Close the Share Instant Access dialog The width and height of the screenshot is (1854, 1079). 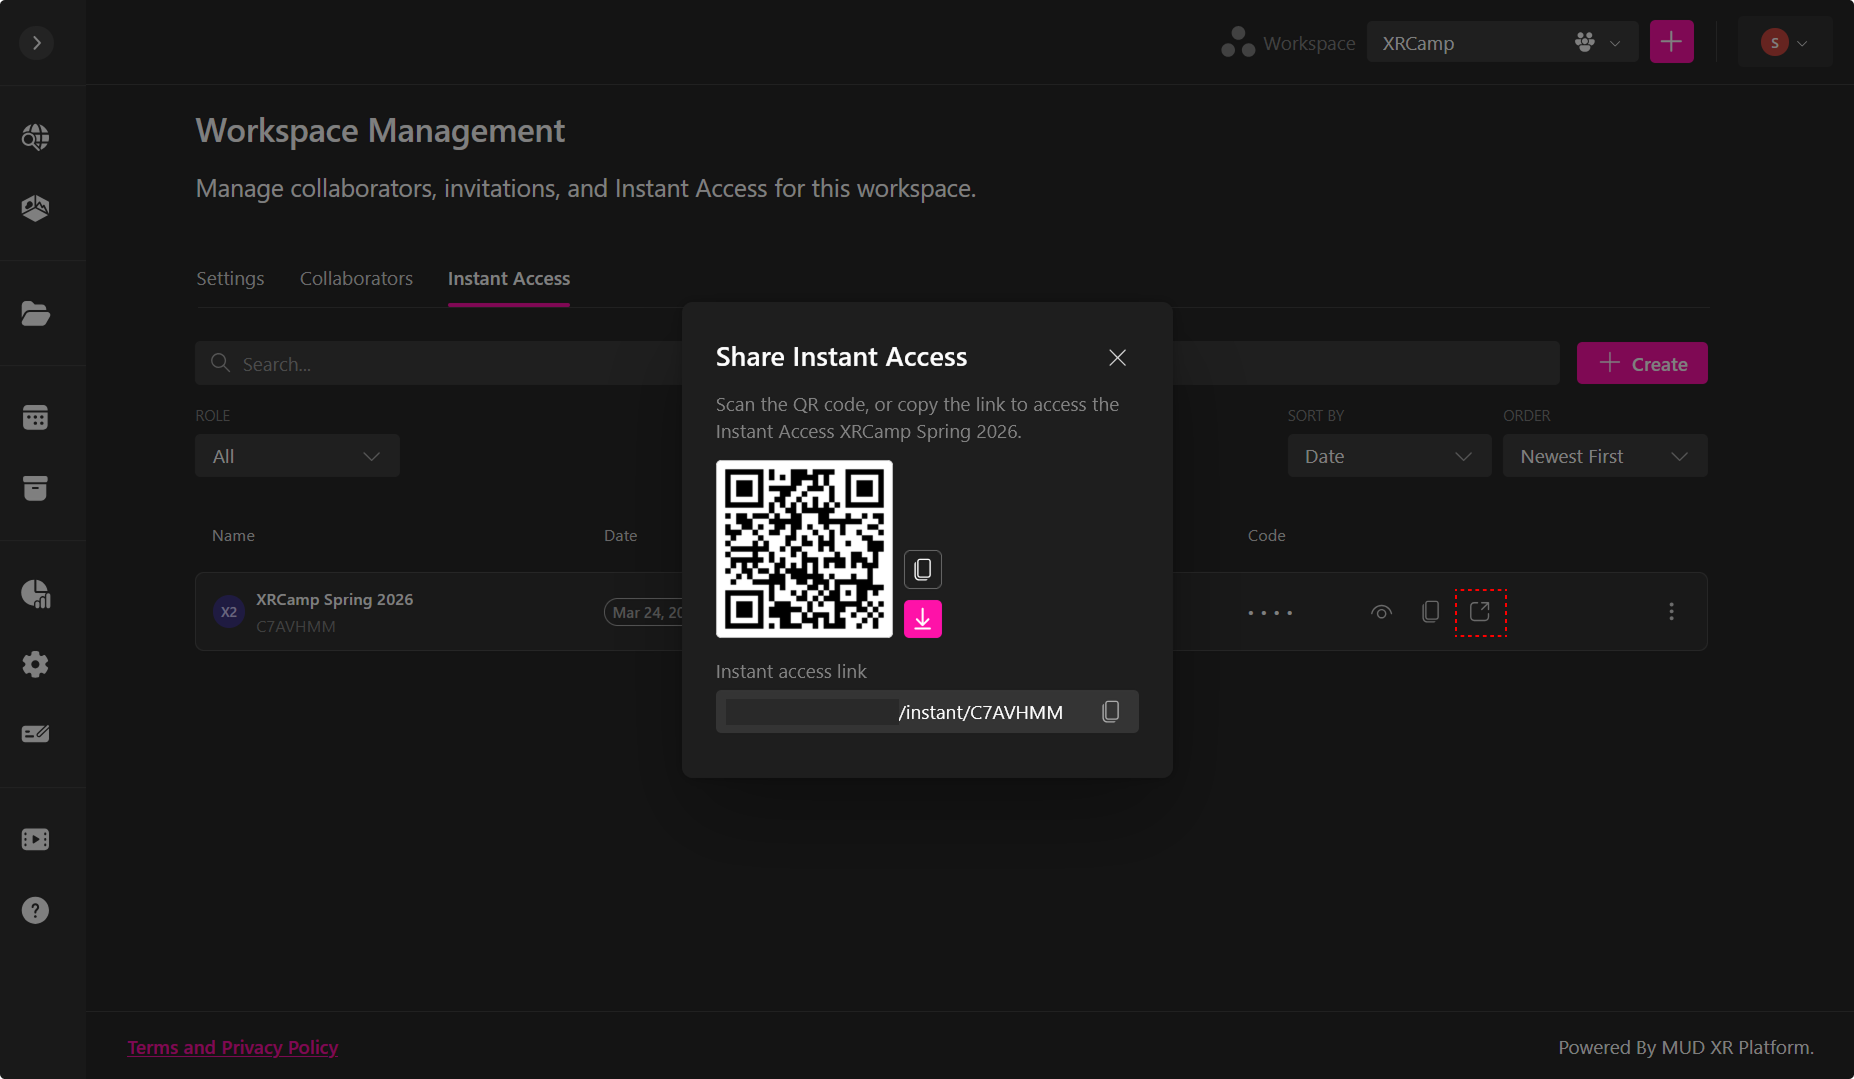pyautogui.click(x=1117, y=358)
